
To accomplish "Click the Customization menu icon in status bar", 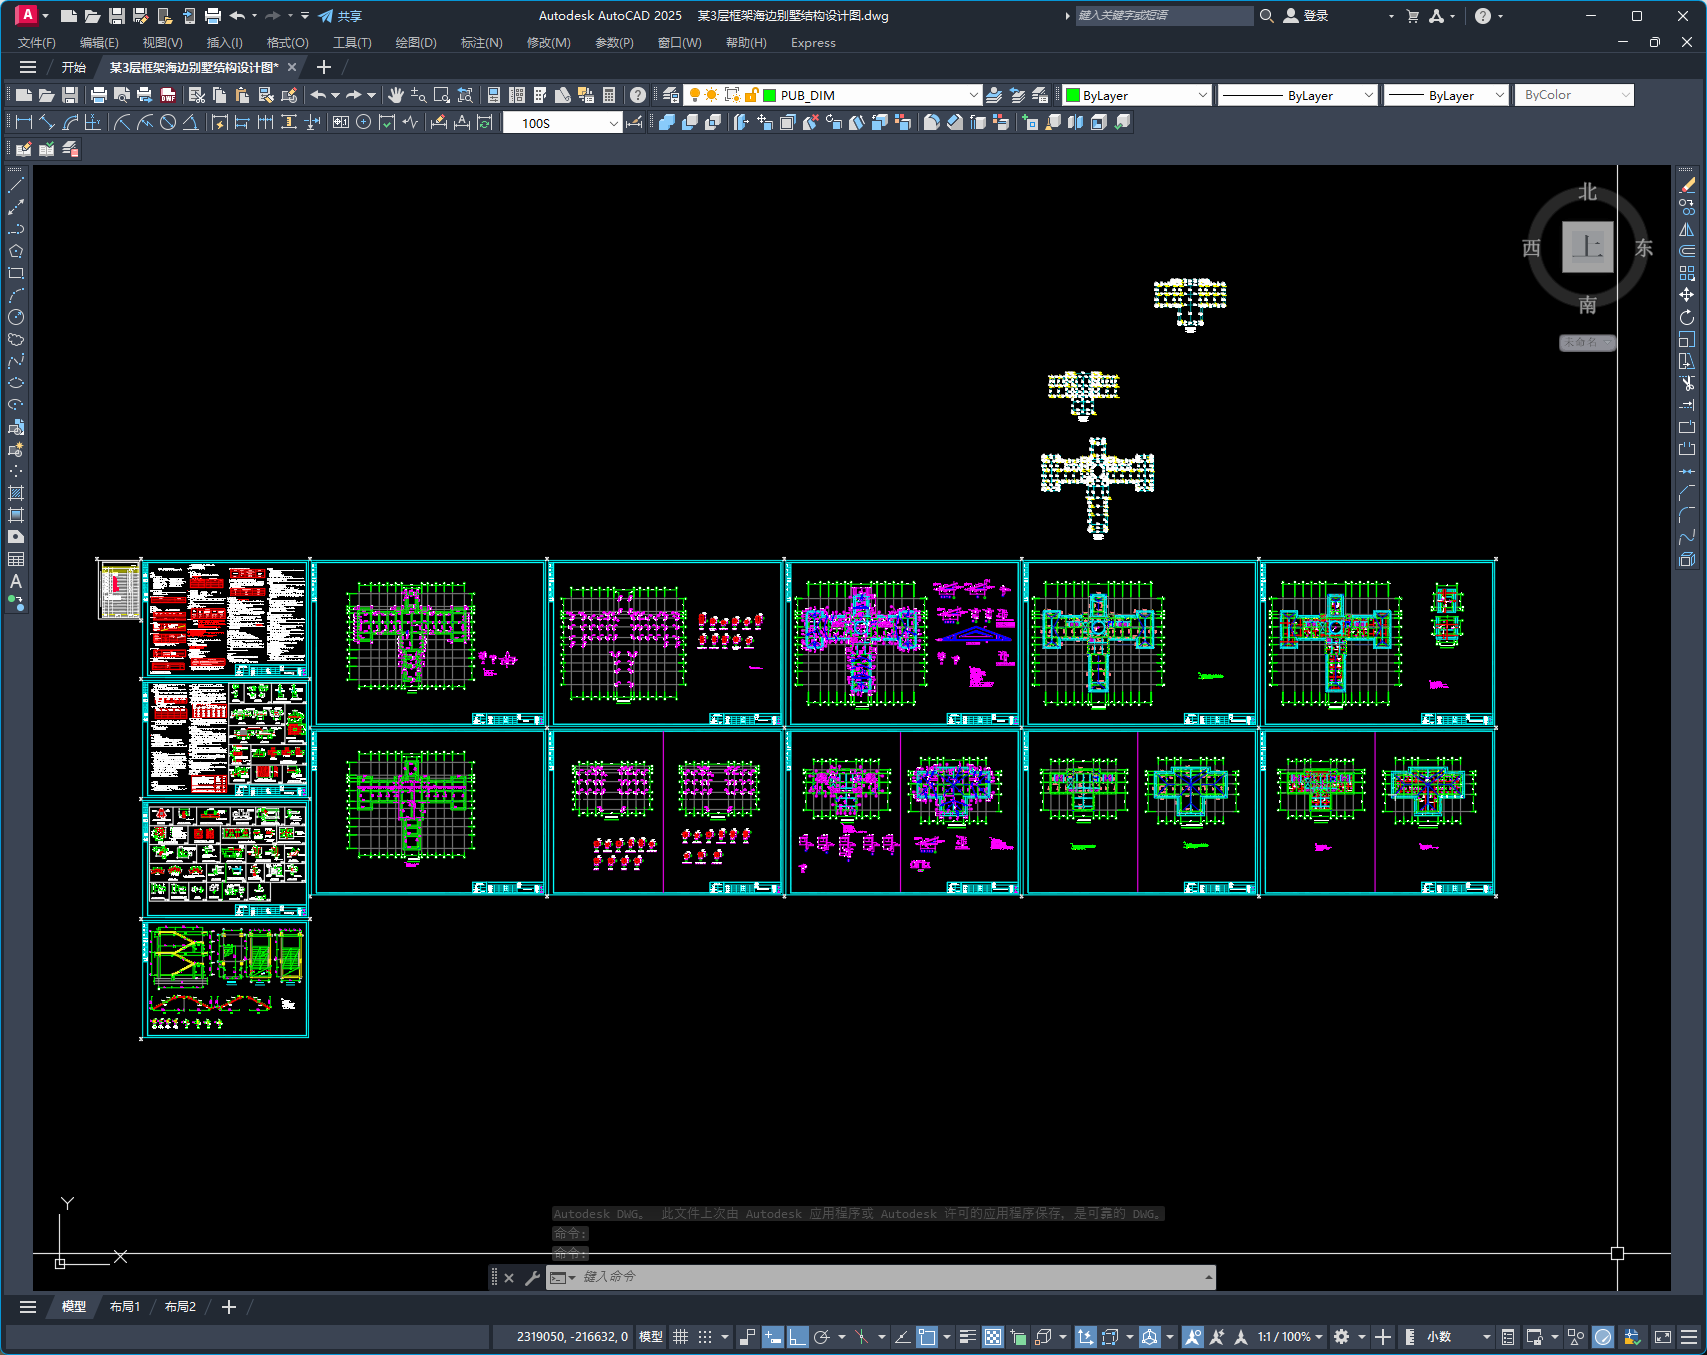I will pyautogui.click(x=1689, y=1337).
